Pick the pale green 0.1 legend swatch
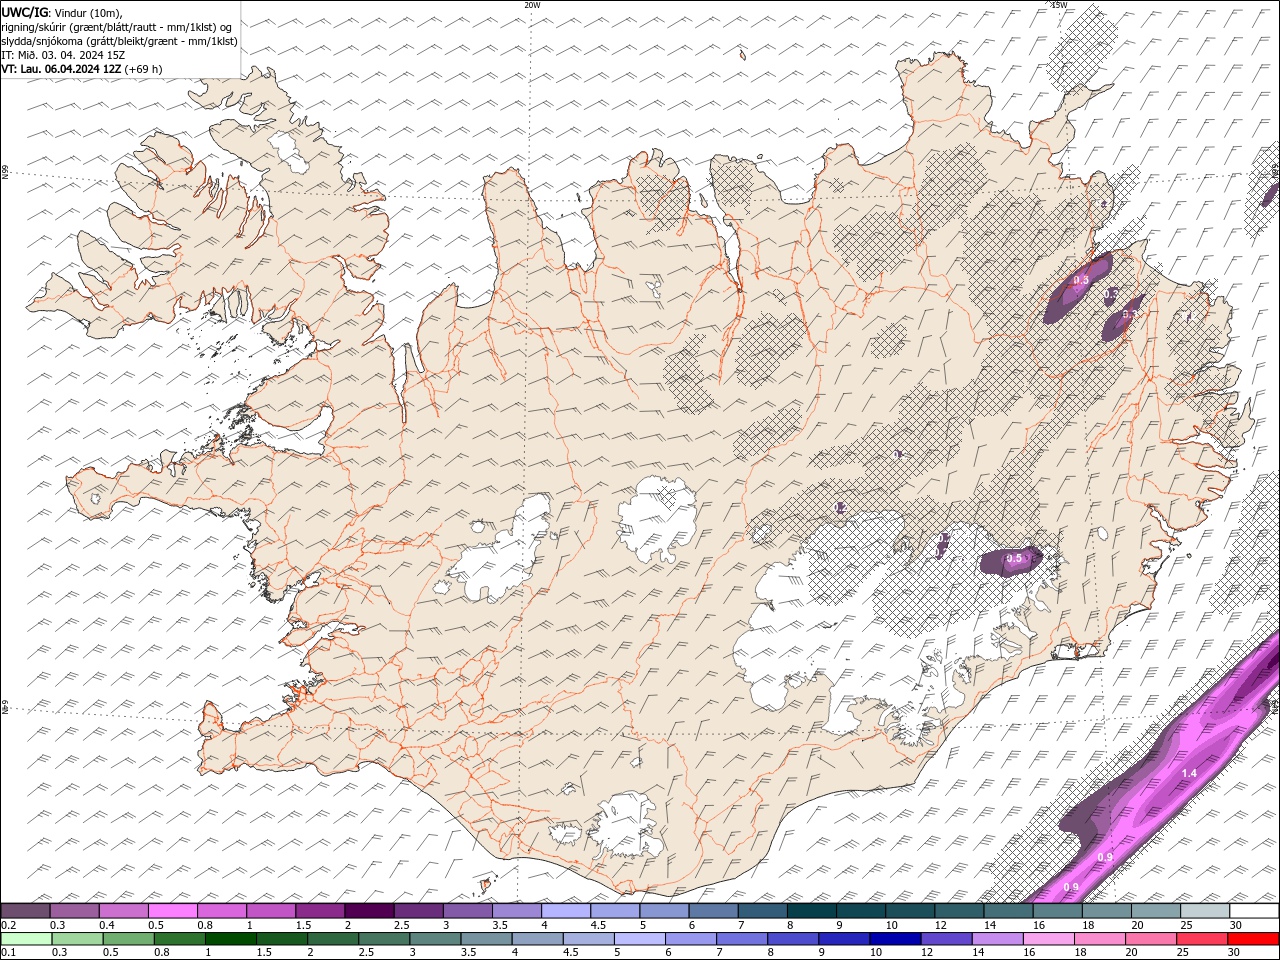Screen dimensions: 1280x960 (27, 938)
